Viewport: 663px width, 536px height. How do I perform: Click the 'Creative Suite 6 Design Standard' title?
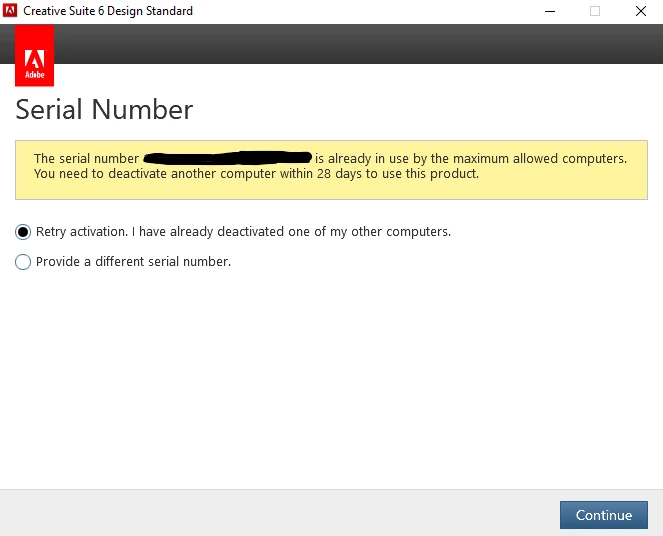108,11
